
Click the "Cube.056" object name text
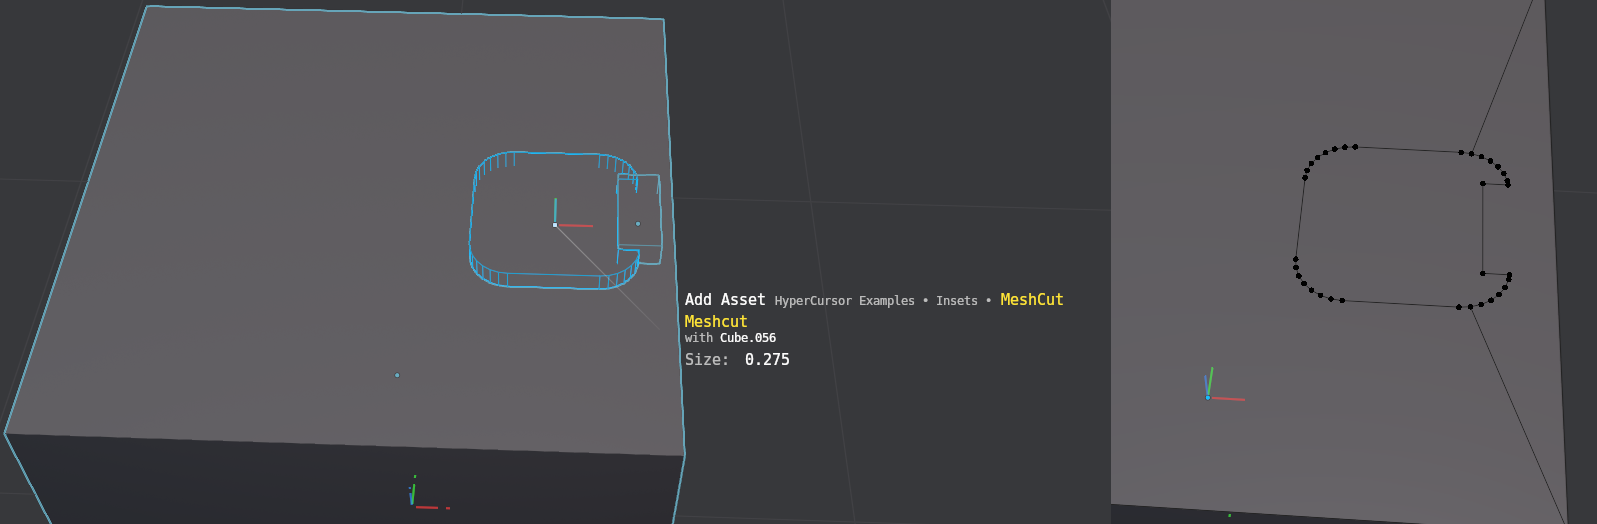click(748, 338)
